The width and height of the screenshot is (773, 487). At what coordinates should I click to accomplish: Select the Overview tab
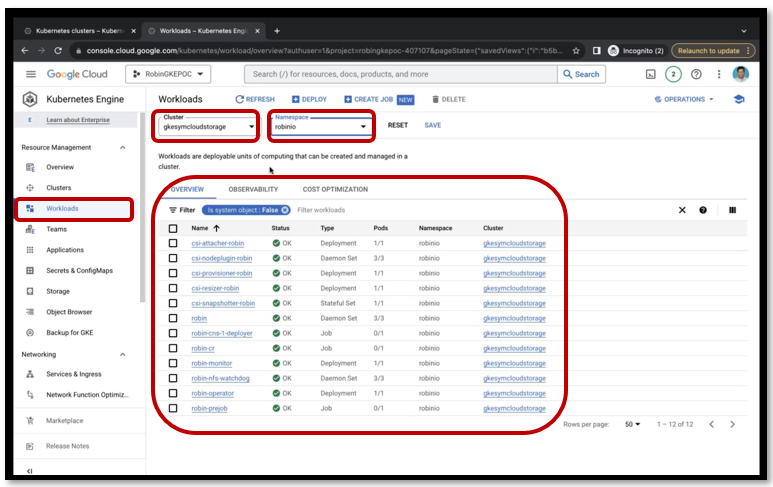pos(187,189)
